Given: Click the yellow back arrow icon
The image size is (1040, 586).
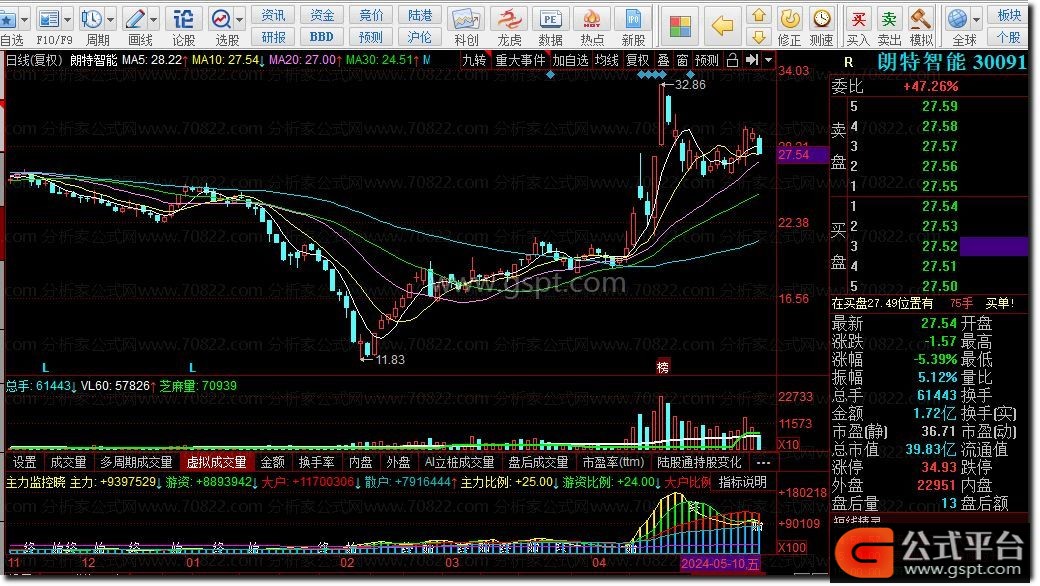Looking at the screenshot, I should tap(722, 27).
